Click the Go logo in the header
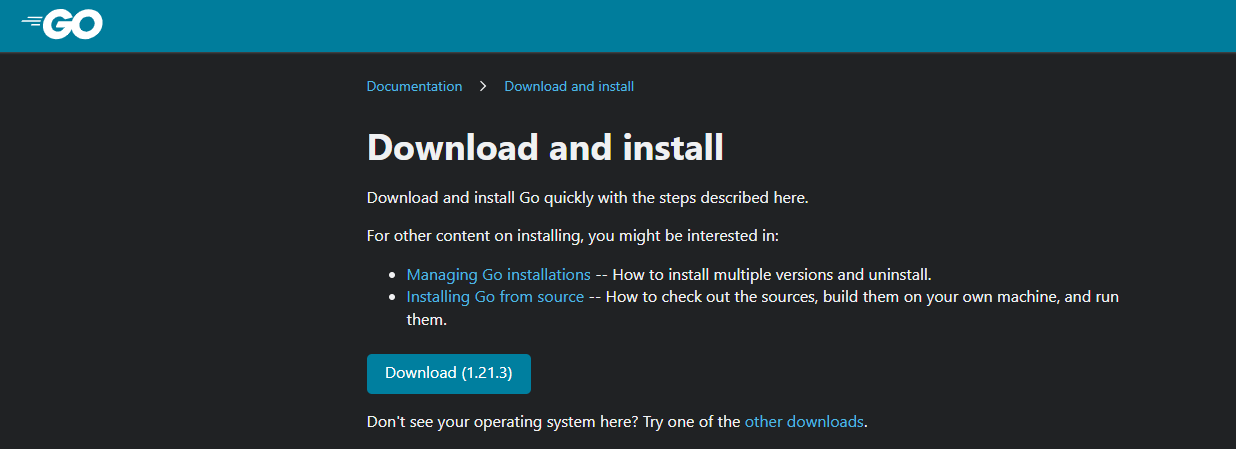The width and height of the screenshot is (1236, 449). click(62, 24)
